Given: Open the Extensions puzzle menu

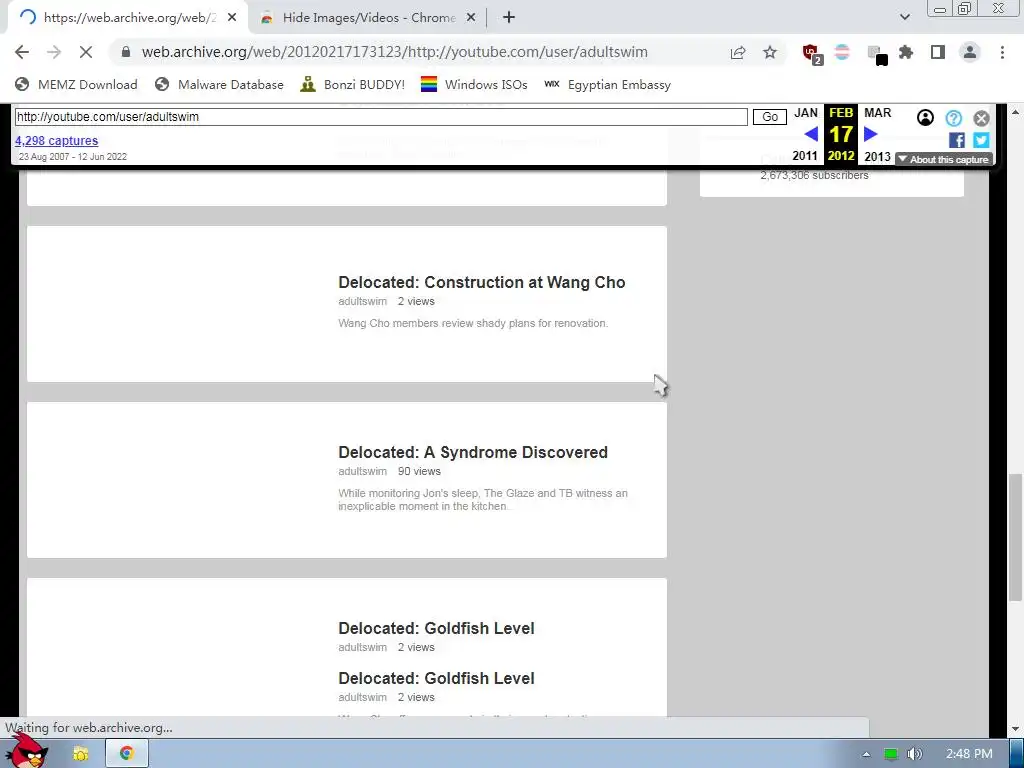Looking at the screenshot, I should [906, 52].
